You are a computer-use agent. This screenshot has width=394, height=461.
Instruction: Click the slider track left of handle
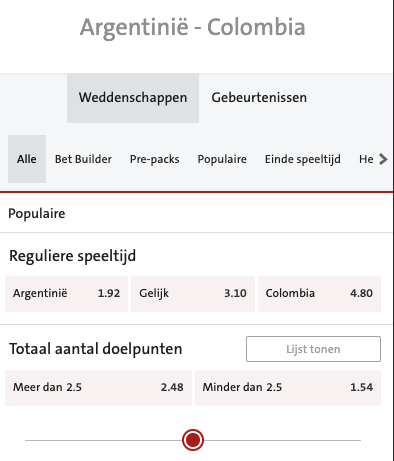103,440
